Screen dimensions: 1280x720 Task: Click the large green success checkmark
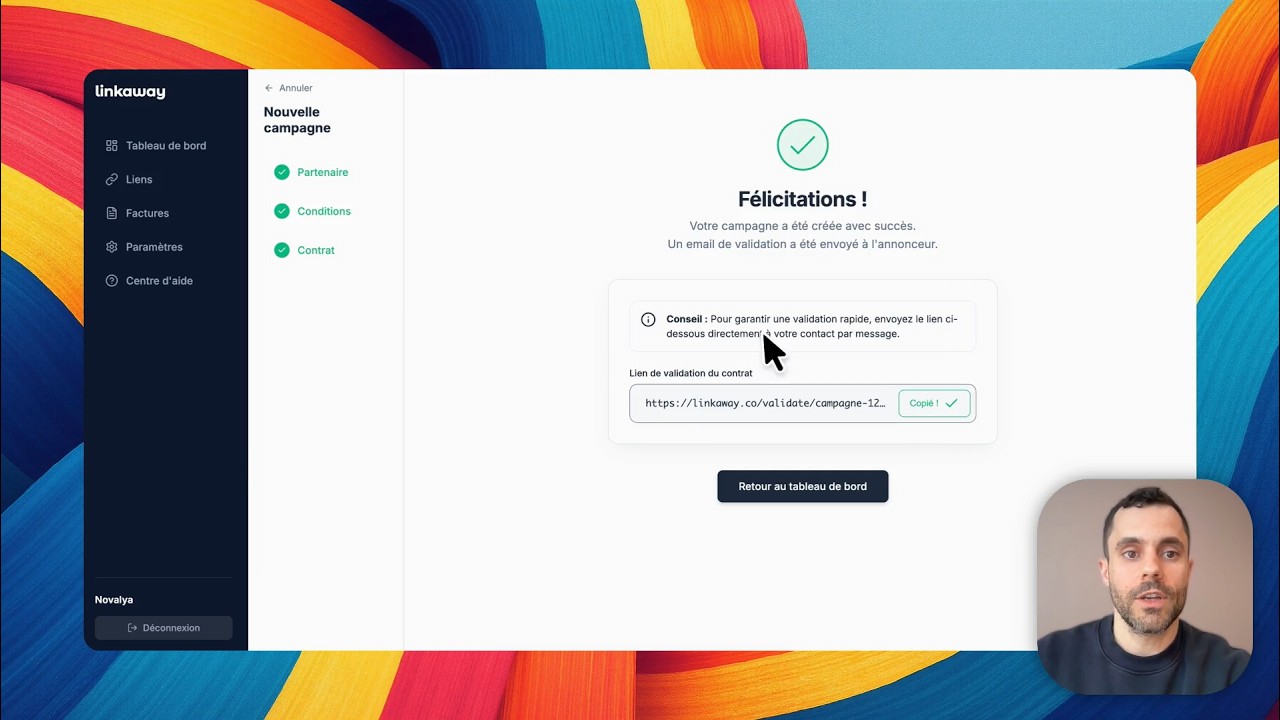click(x=802, y=145)
